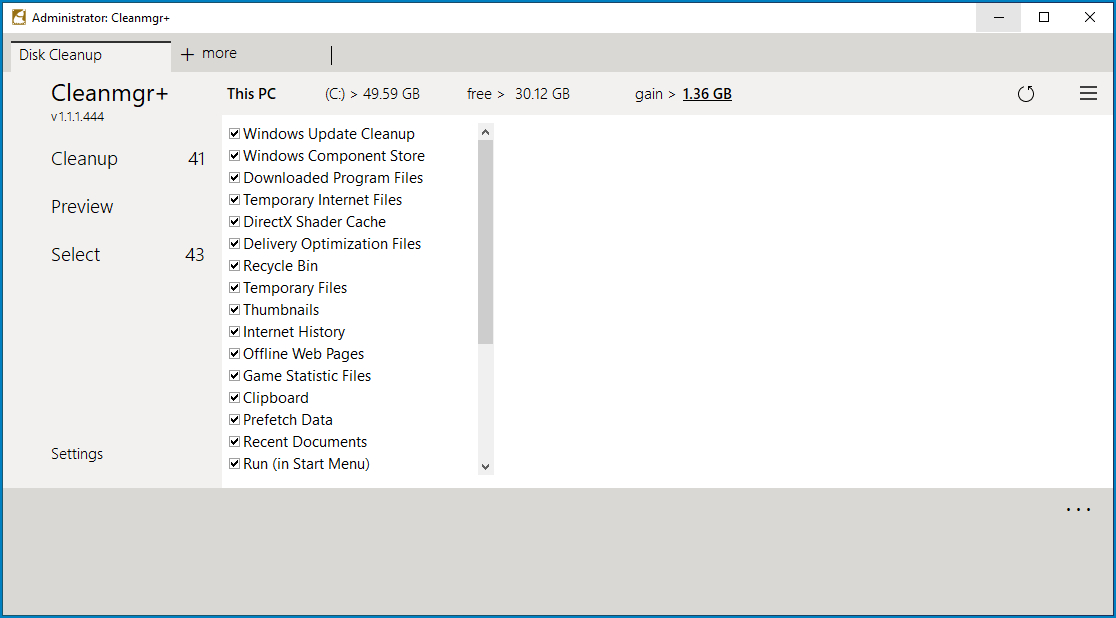This screenshot has width=1116, height=618.
Task: Maximize the Cleanmgr+ window
Action: coord(1044,18)
